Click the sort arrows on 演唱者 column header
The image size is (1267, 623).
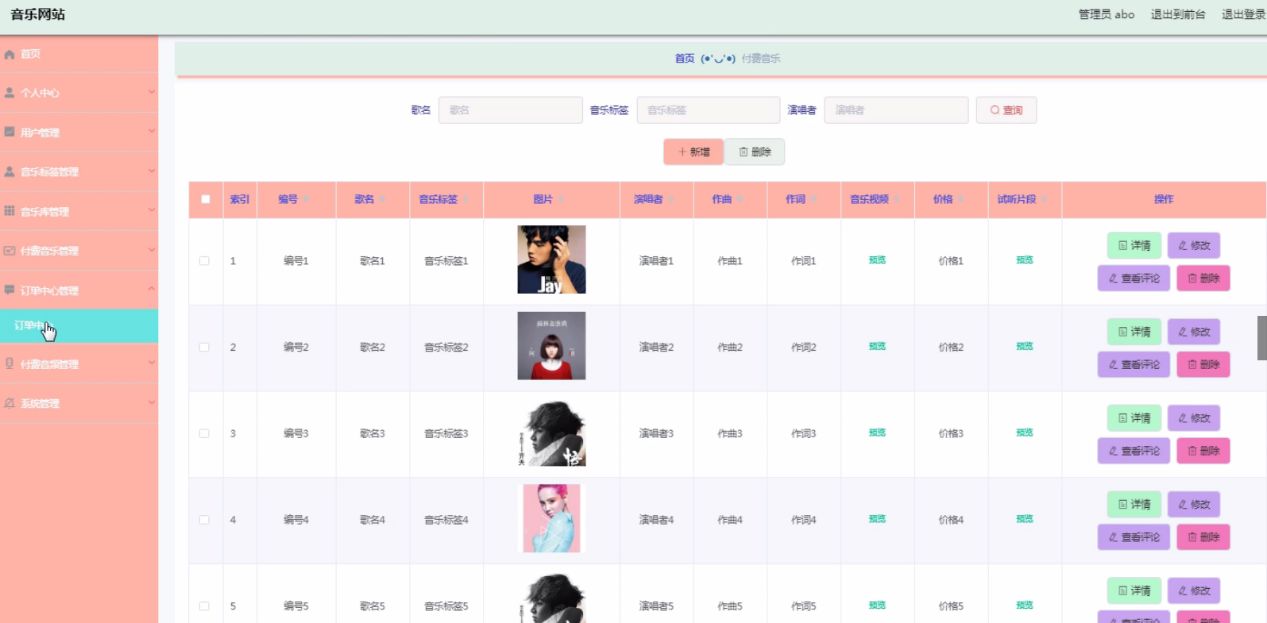click(x=671, y=200)
